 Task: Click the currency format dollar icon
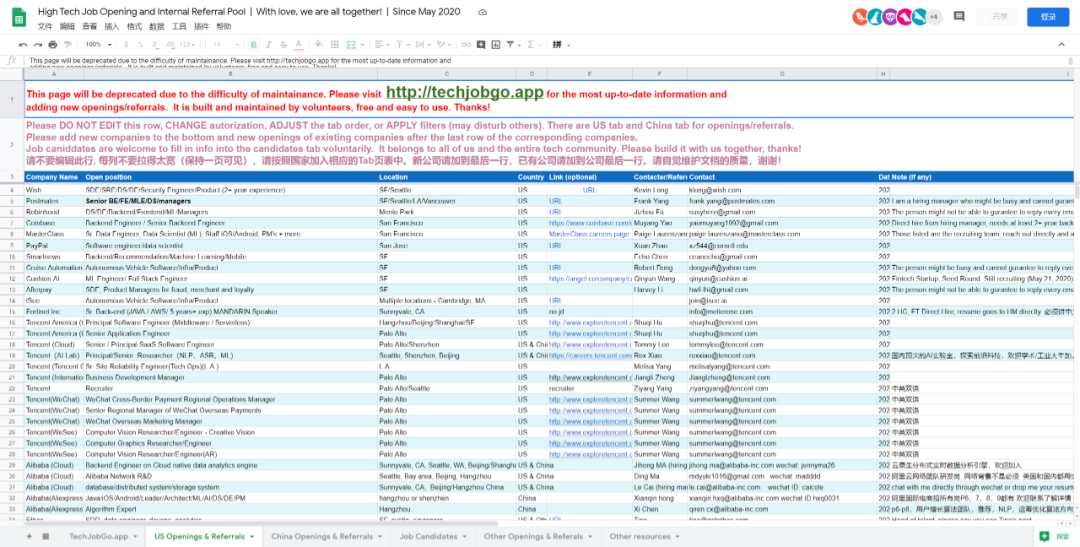pyautogui.click(x=128, y=45)
